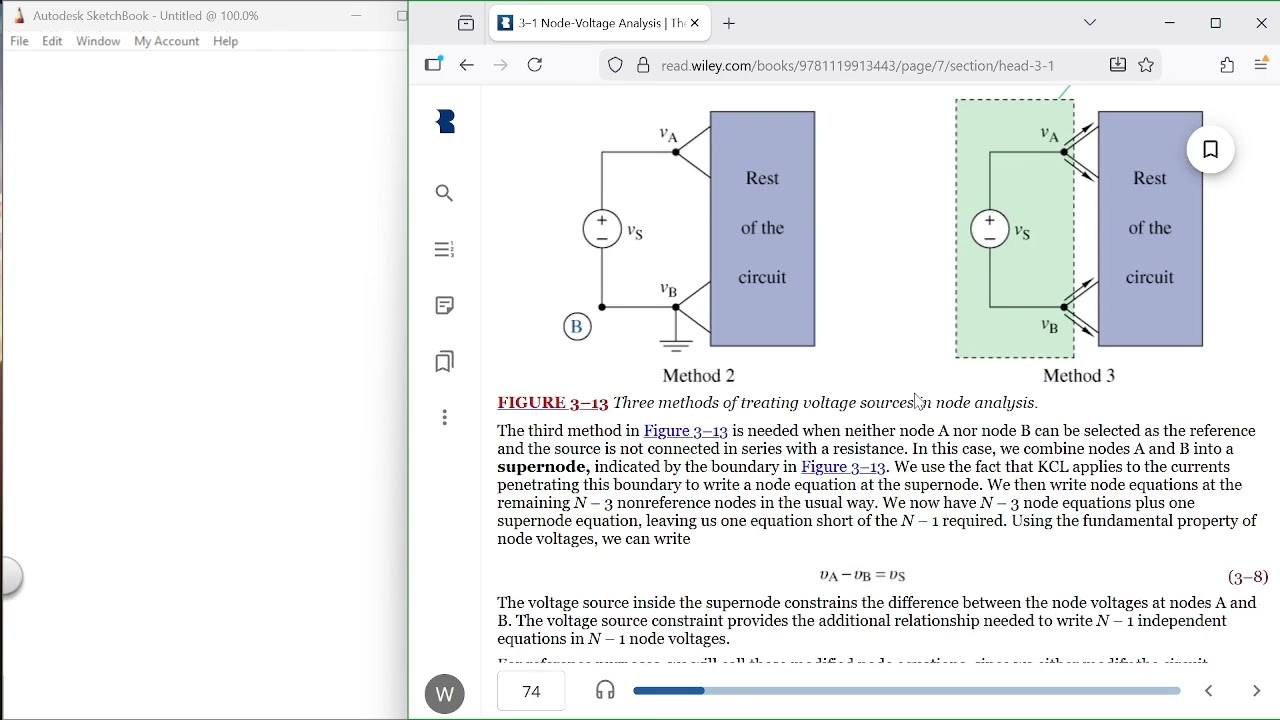Expand the list all tabs dropdown

coord(1091,23)
